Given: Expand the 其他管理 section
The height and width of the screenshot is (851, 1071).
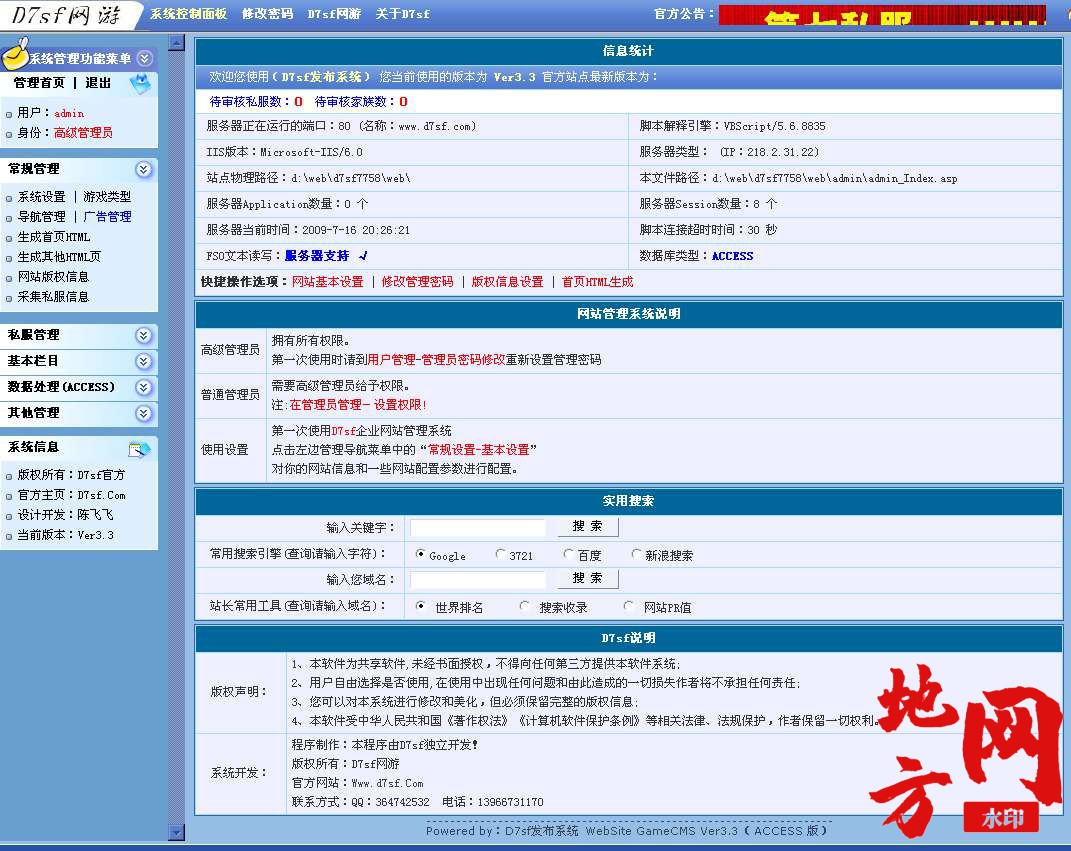Looking at the screenshot, I should point(143,413).
